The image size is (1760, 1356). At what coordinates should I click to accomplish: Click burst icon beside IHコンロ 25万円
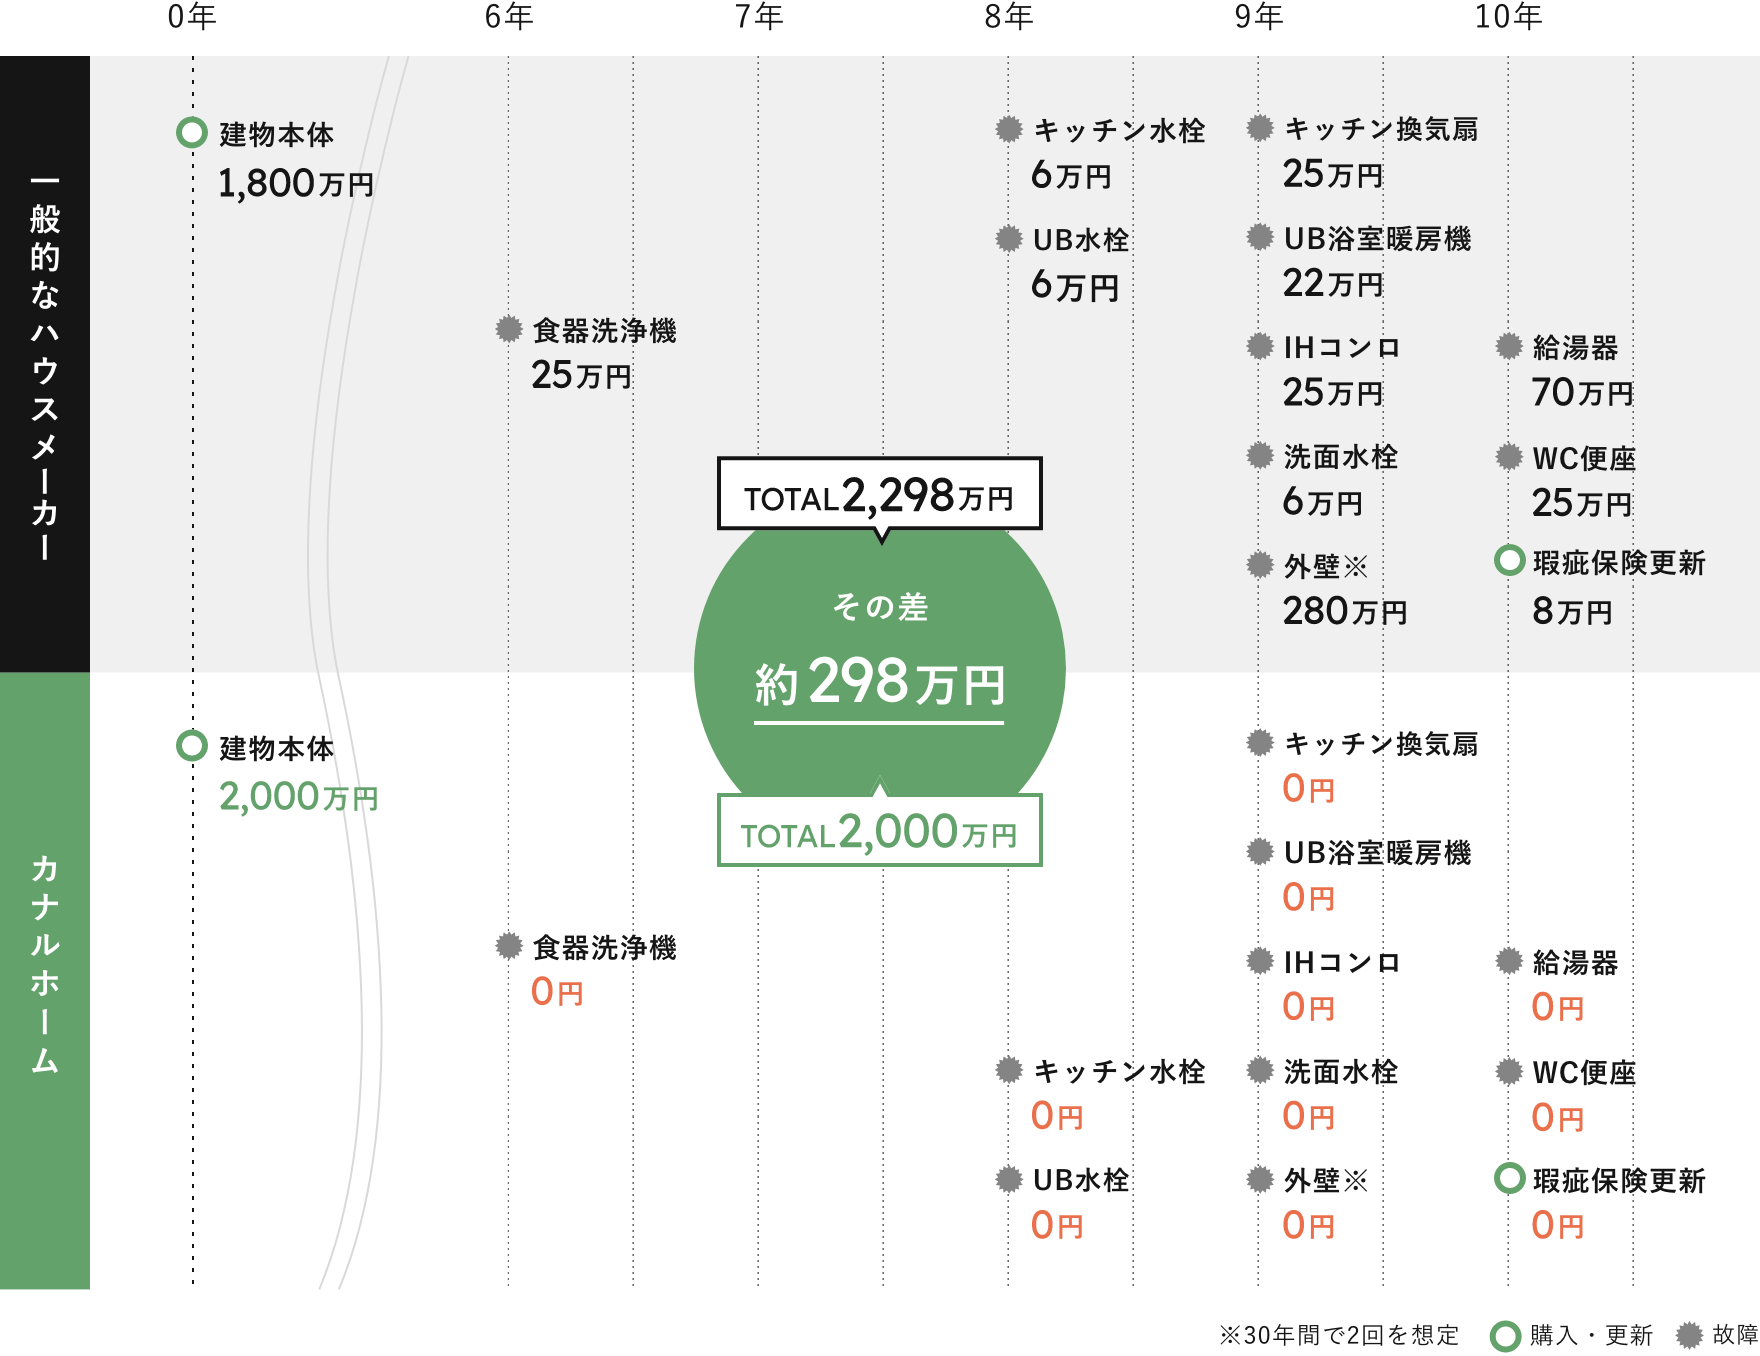tap(1260, 346)
